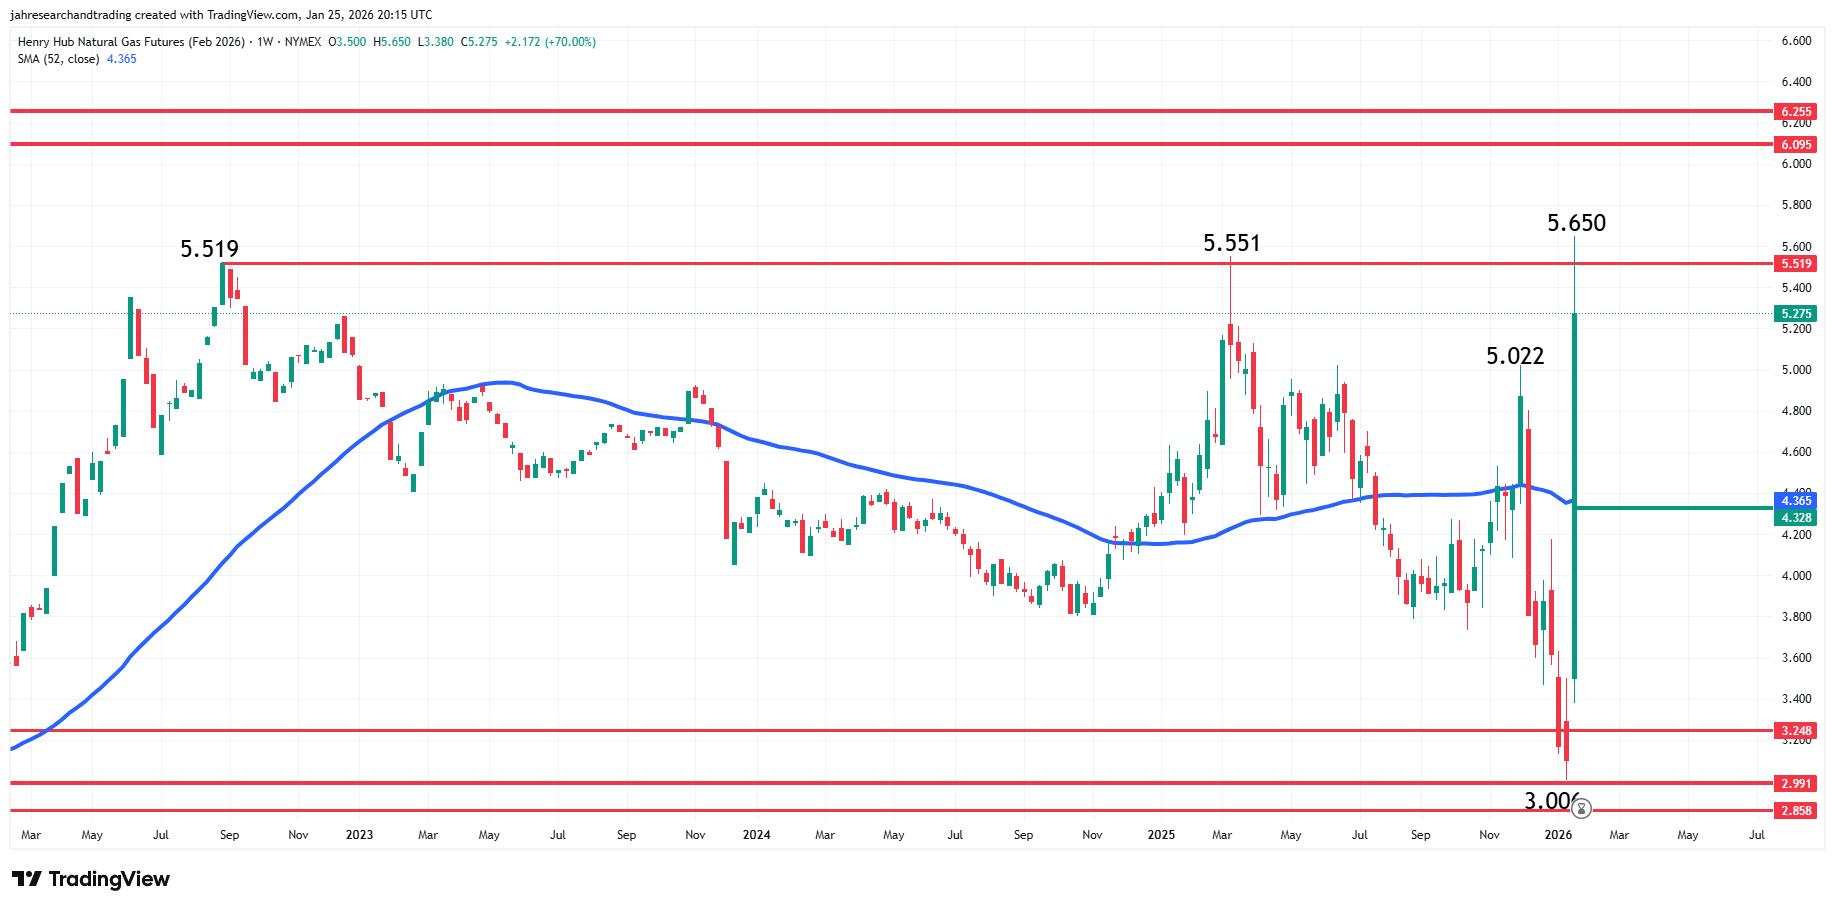Click the 5.000 price scale value

1796,370
